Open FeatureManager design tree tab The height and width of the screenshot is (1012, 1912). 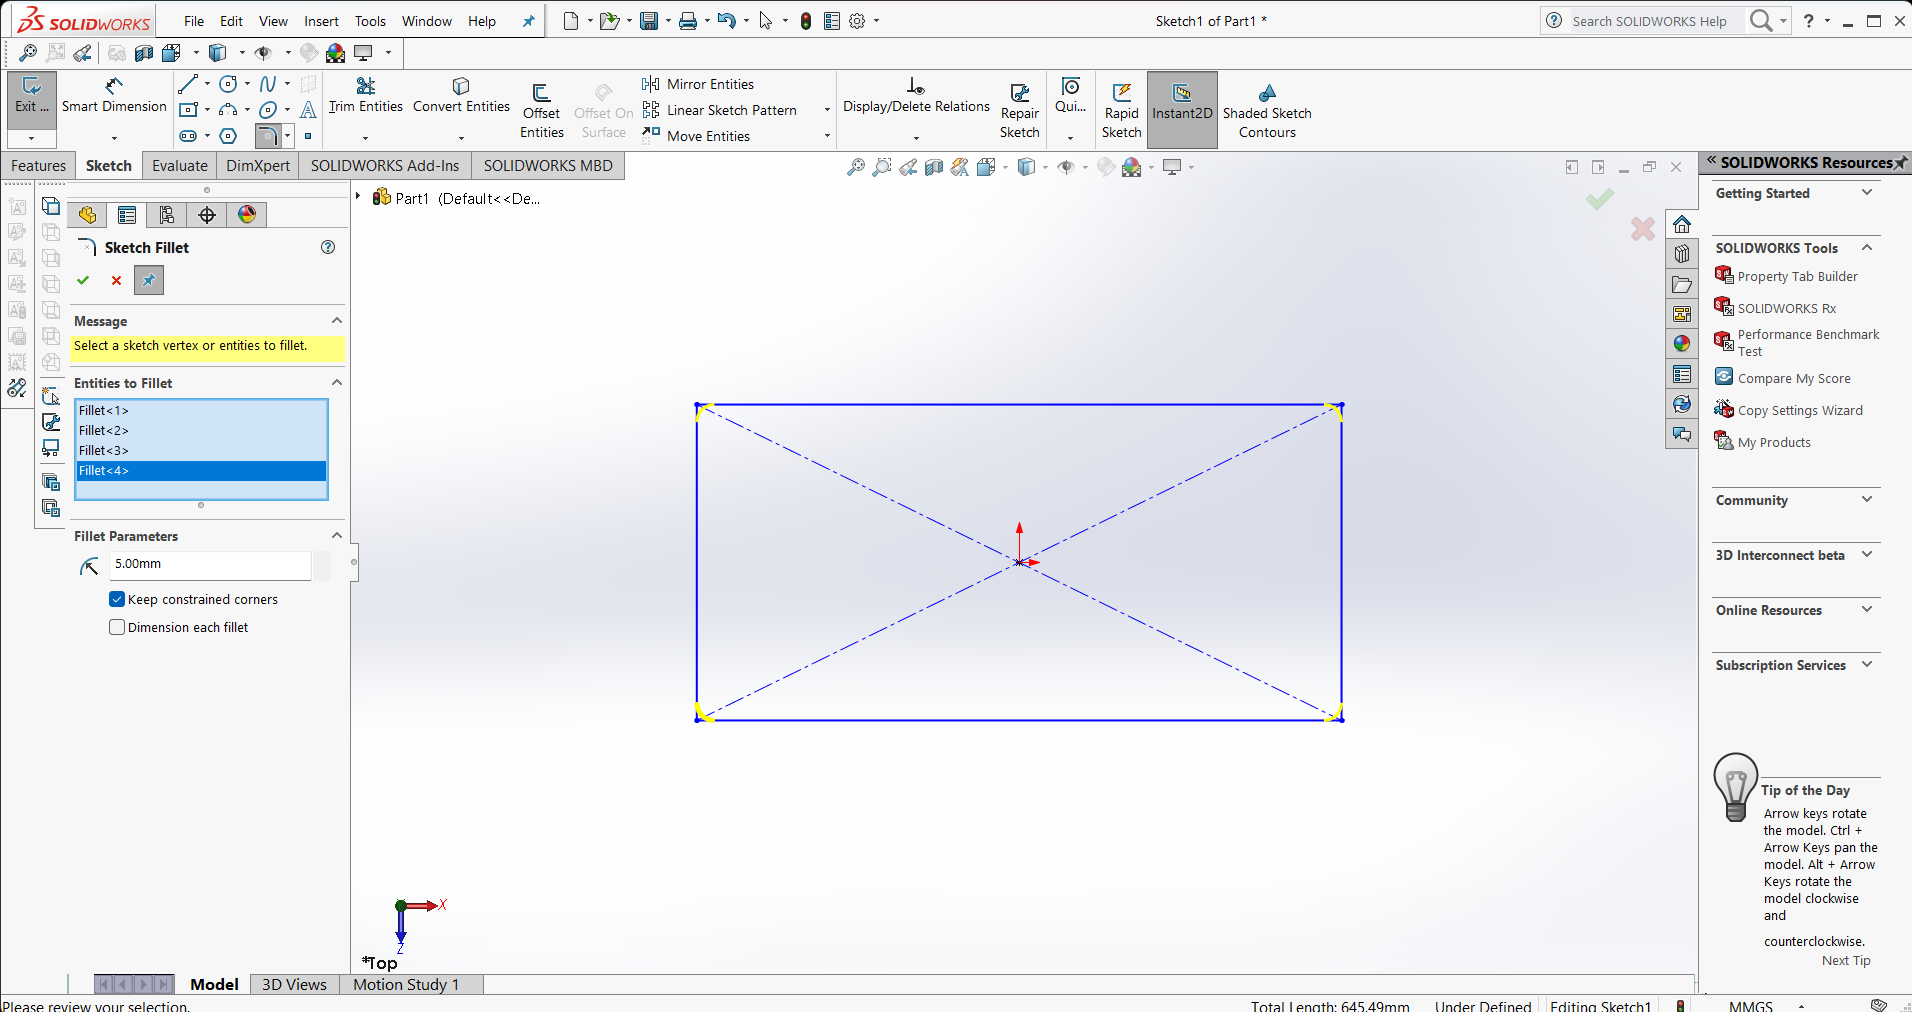[88, 215]
